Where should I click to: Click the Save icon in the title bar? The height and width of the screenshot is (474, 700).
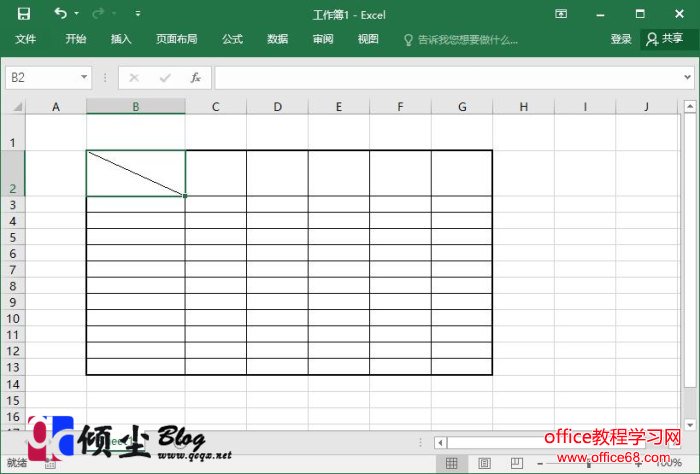(x=24, y=14)
